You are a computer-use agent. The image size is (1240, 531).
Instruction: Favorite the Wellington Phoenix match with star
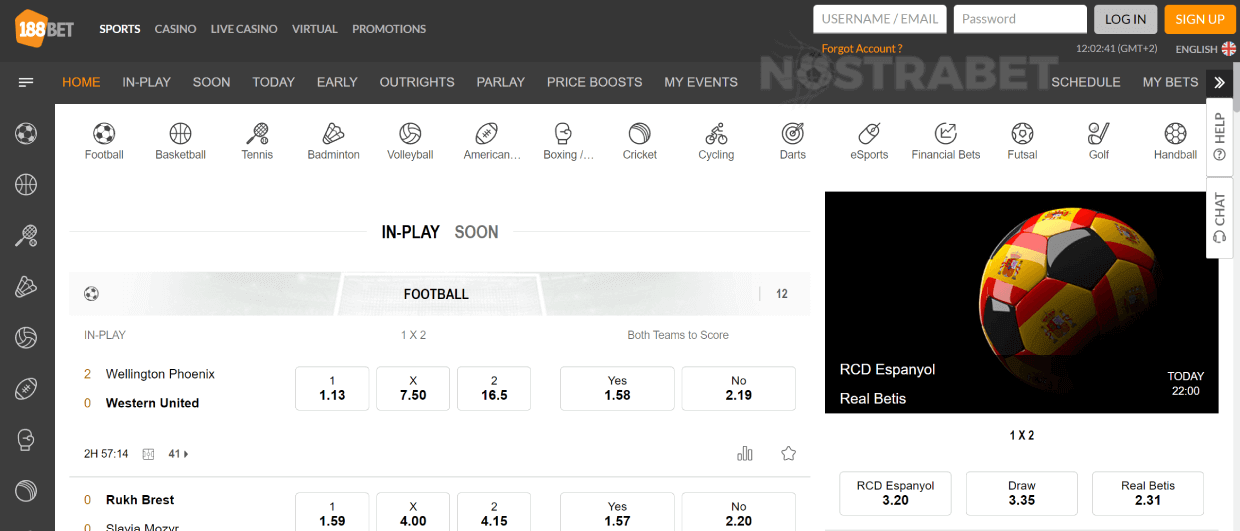pos(788,453)
